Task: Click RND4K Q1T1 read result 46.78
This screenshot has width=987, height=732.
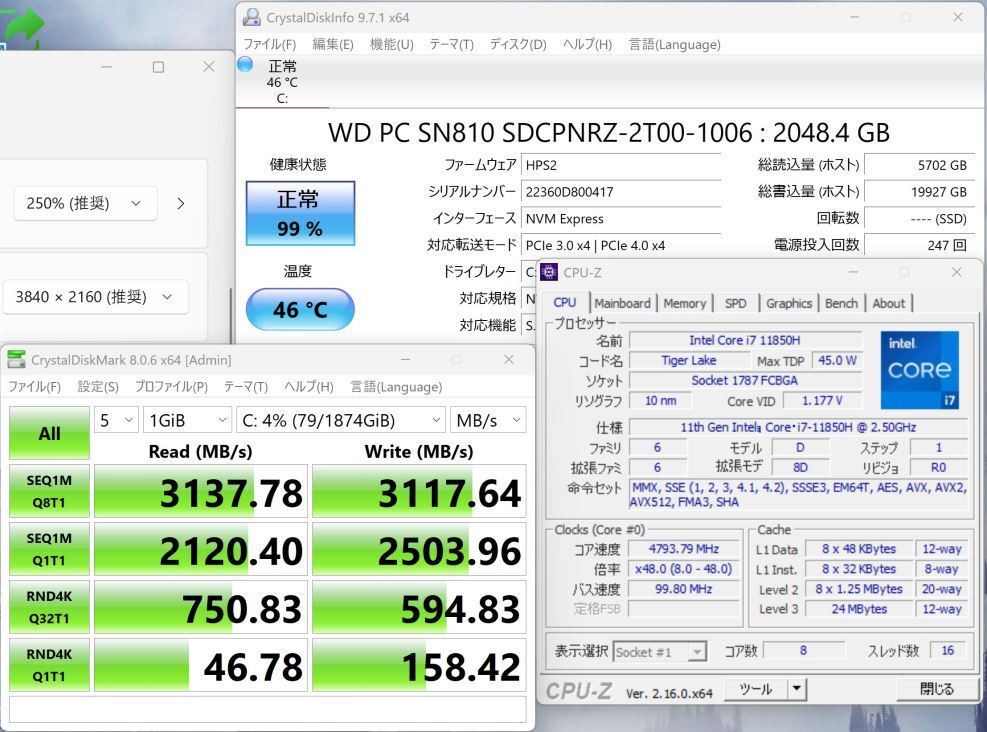Action: click(x=201, y=665)
